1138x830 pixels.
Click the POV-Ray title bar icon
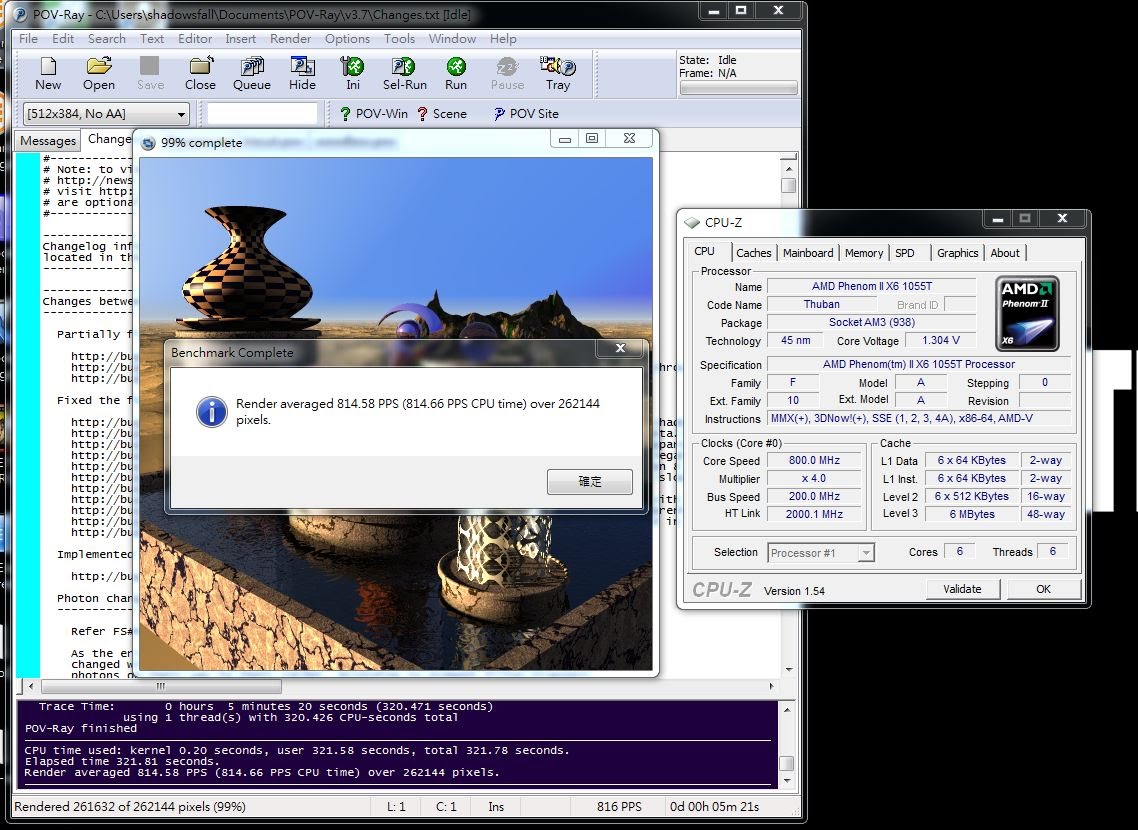pos(21,15)
